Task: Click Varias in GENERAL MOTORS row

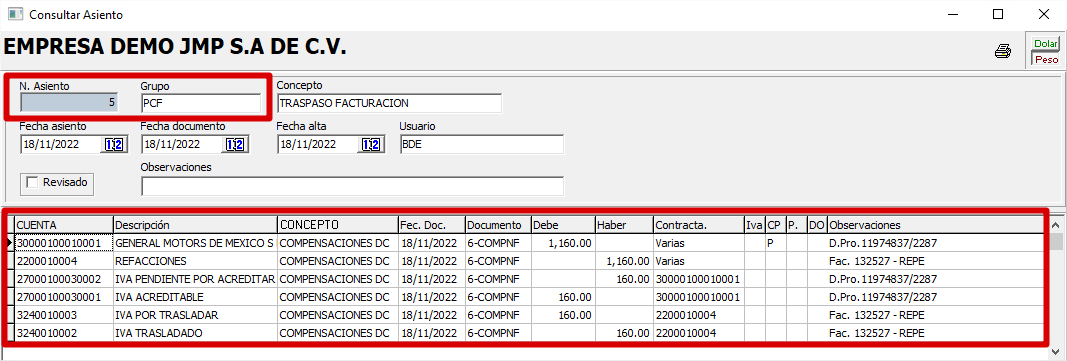Action: [x=698, y=242]
